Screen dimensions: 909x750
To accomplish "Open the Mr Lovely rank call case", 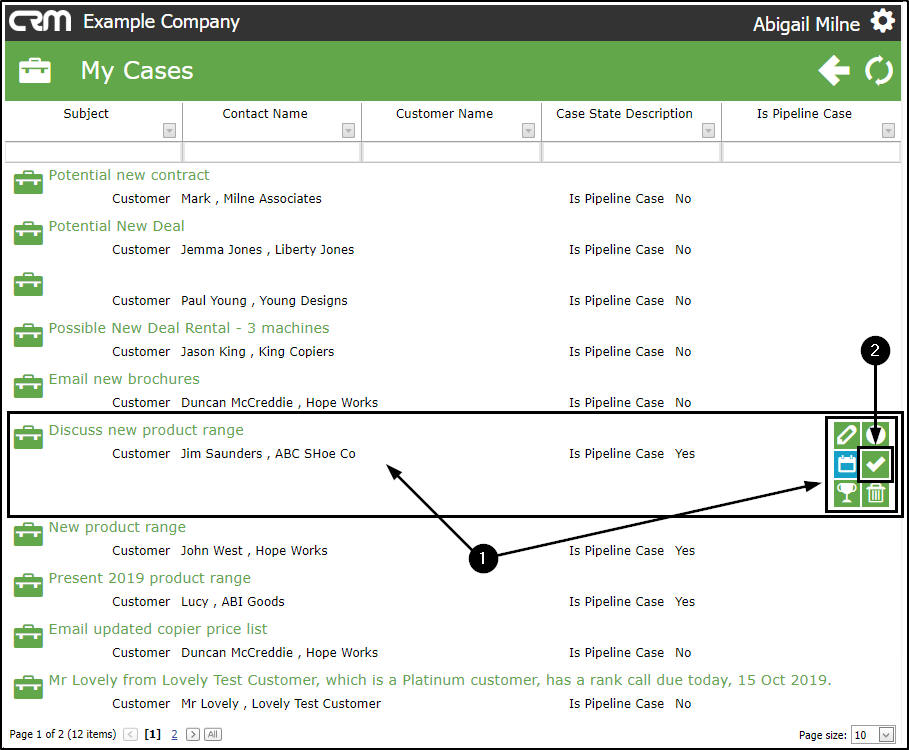I will point(440,680).
